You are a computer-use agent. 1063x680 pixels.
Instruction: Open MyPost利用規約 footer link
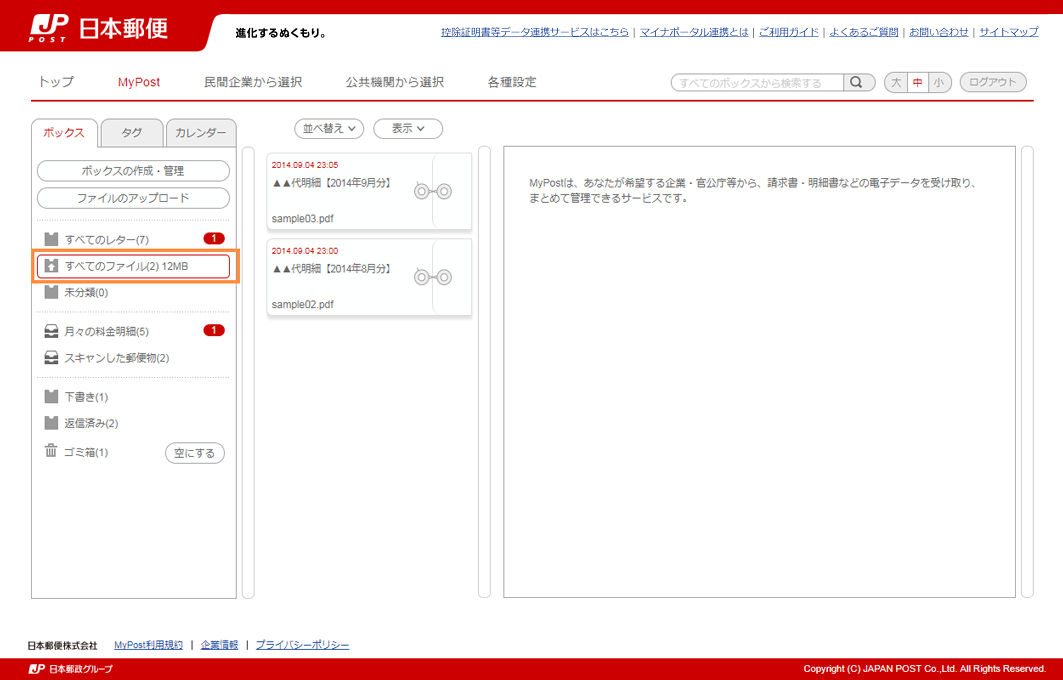click(148, 645)
